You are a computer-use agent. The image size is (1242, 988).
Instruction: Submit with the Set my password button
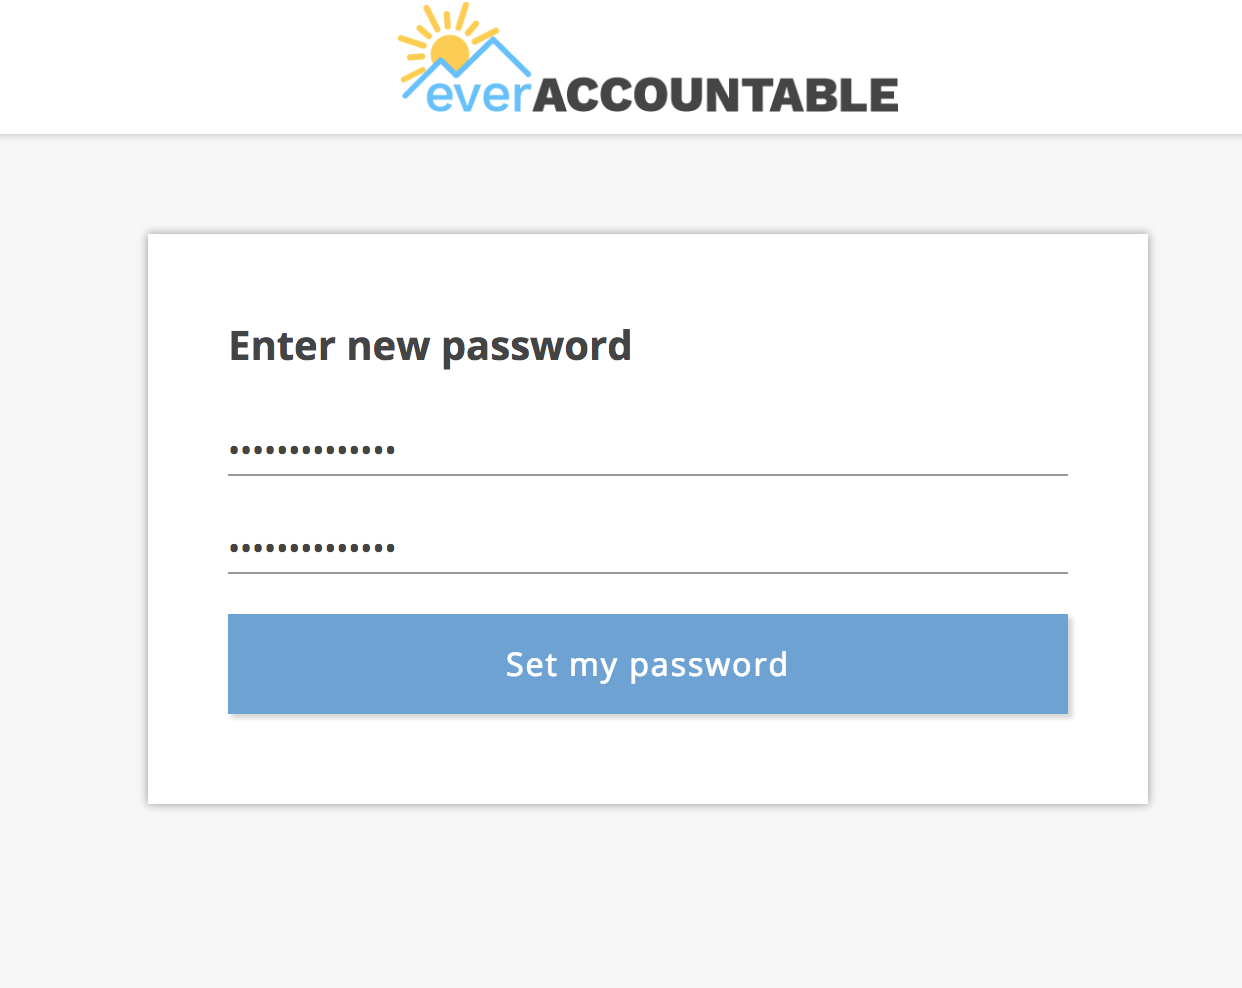coord(648,664)
